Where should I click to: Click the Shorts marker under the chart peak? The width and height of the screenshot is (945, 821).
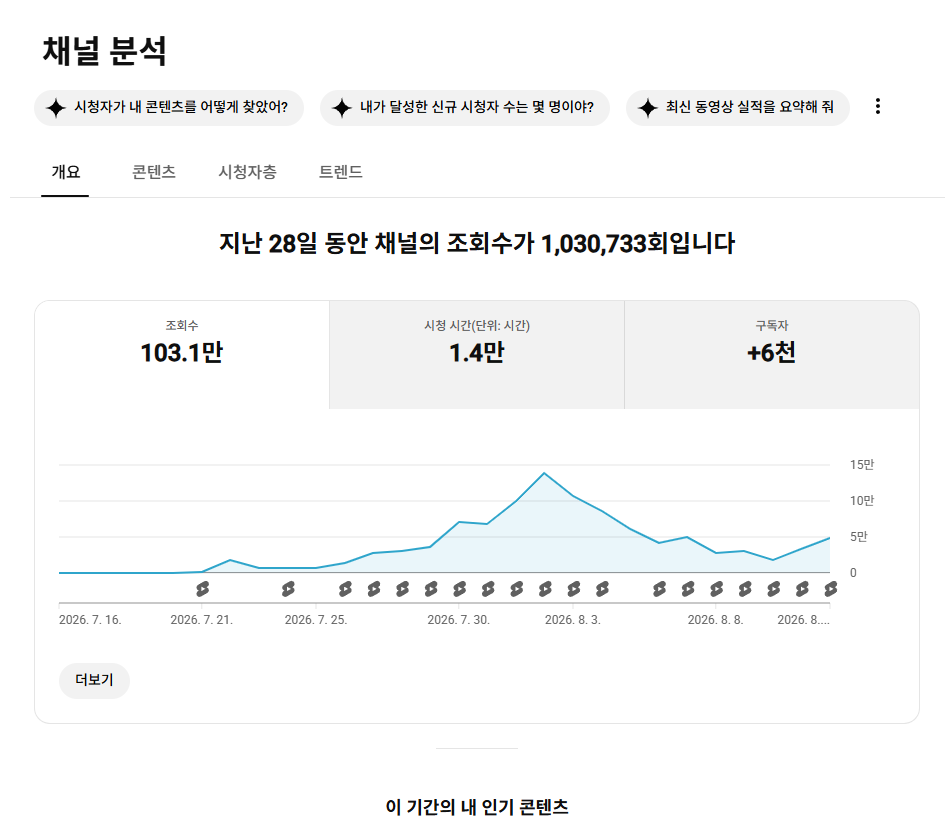point(545,589)
